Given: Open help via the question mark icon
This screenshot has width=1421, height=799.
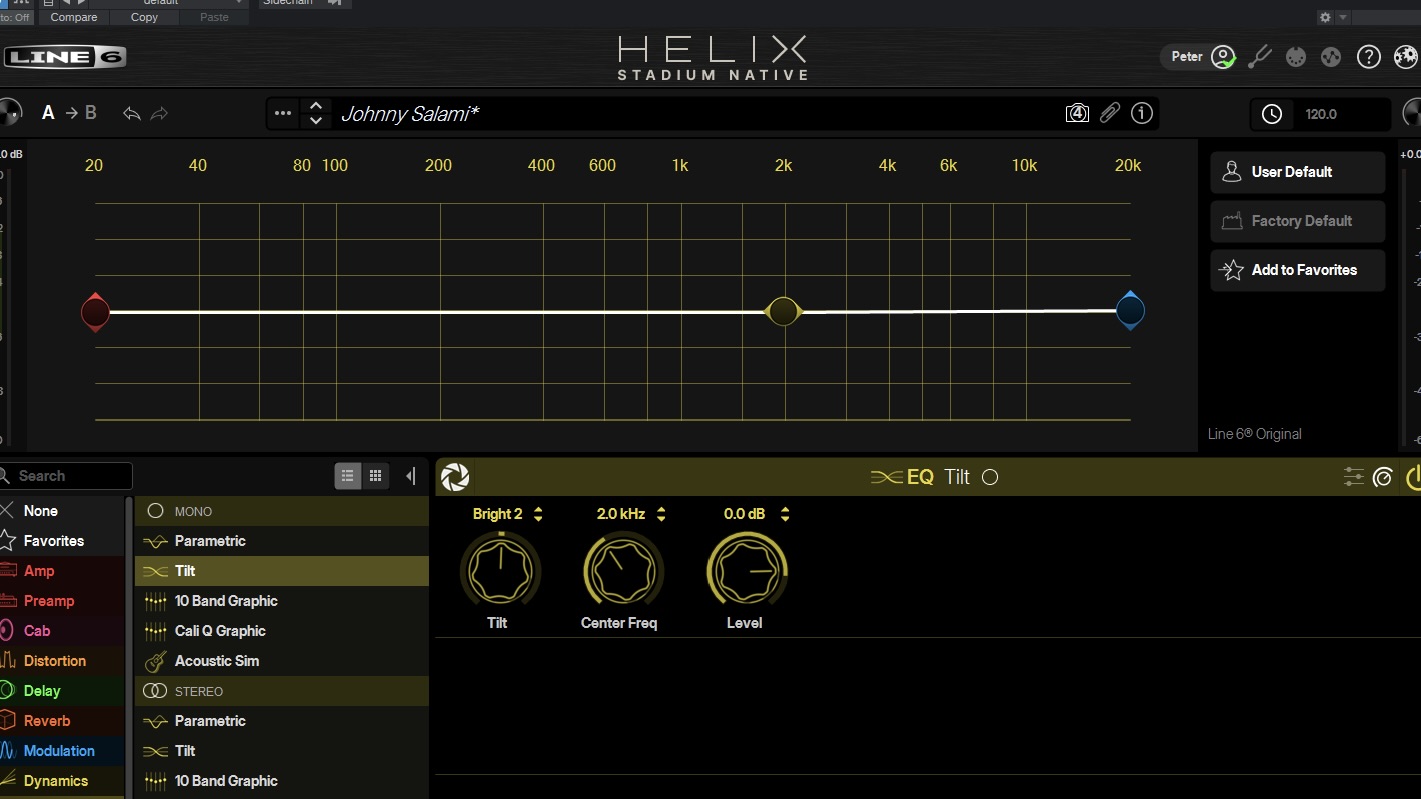Looking at the screenshot, I should [x=1368, y=57].
